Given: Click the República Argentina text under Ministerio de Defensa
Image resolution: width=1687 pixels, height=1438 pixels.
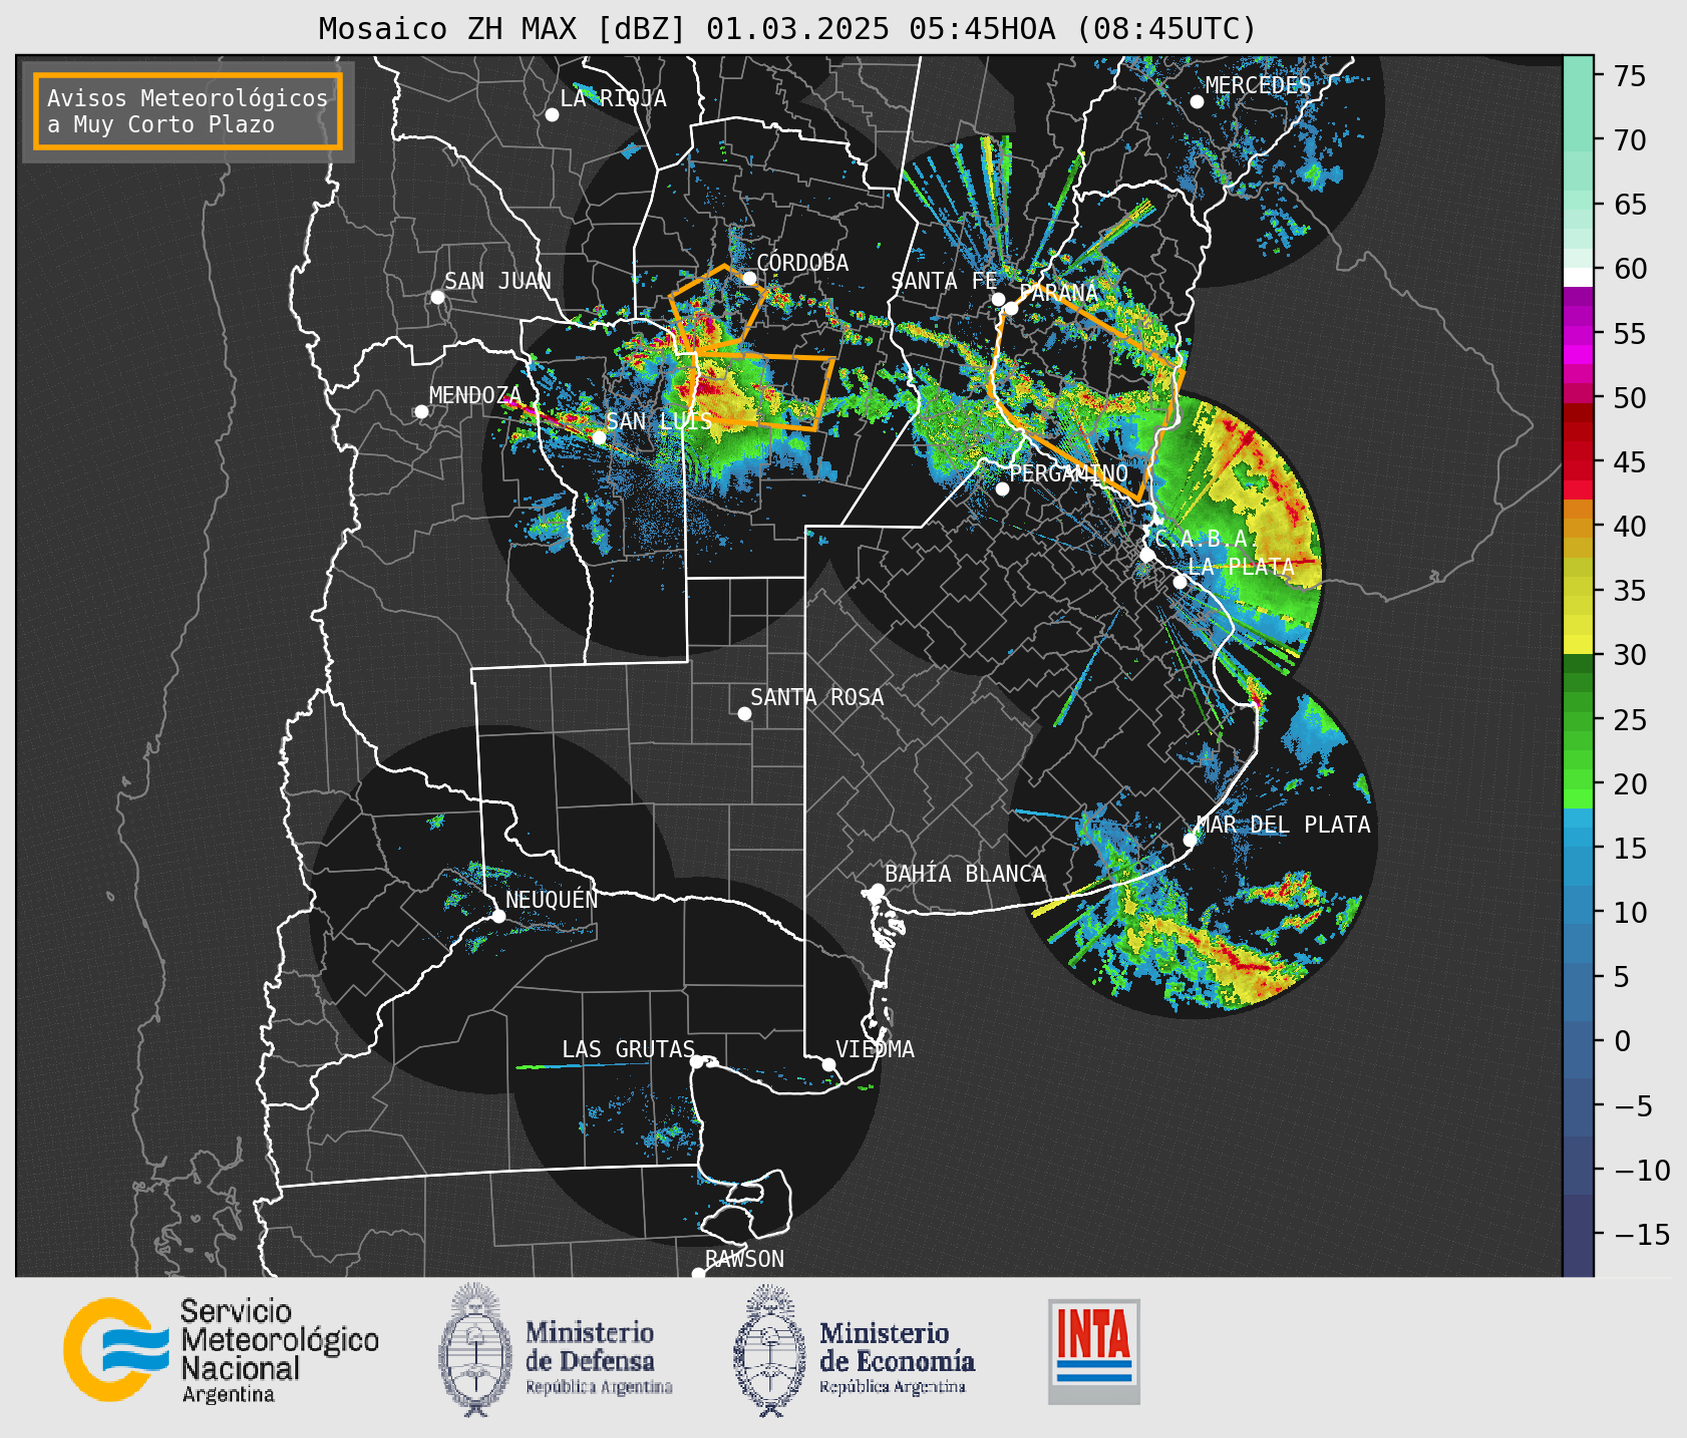Looking at the screenshot, I should point(599,1387).
